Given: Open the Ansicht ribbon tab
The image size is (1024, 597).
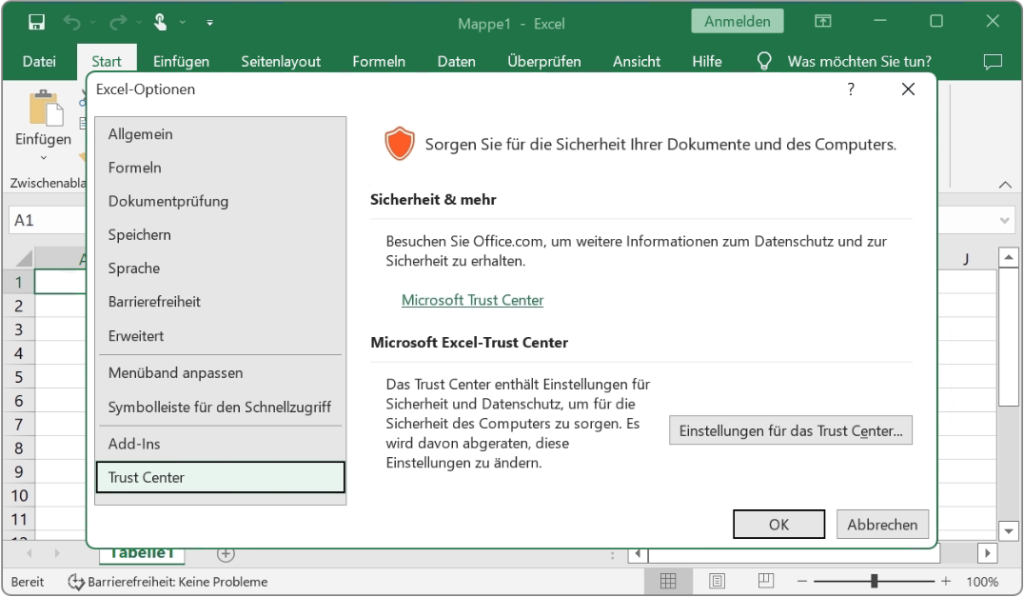Looking at the screenshot, I should [x=636, y=61].
